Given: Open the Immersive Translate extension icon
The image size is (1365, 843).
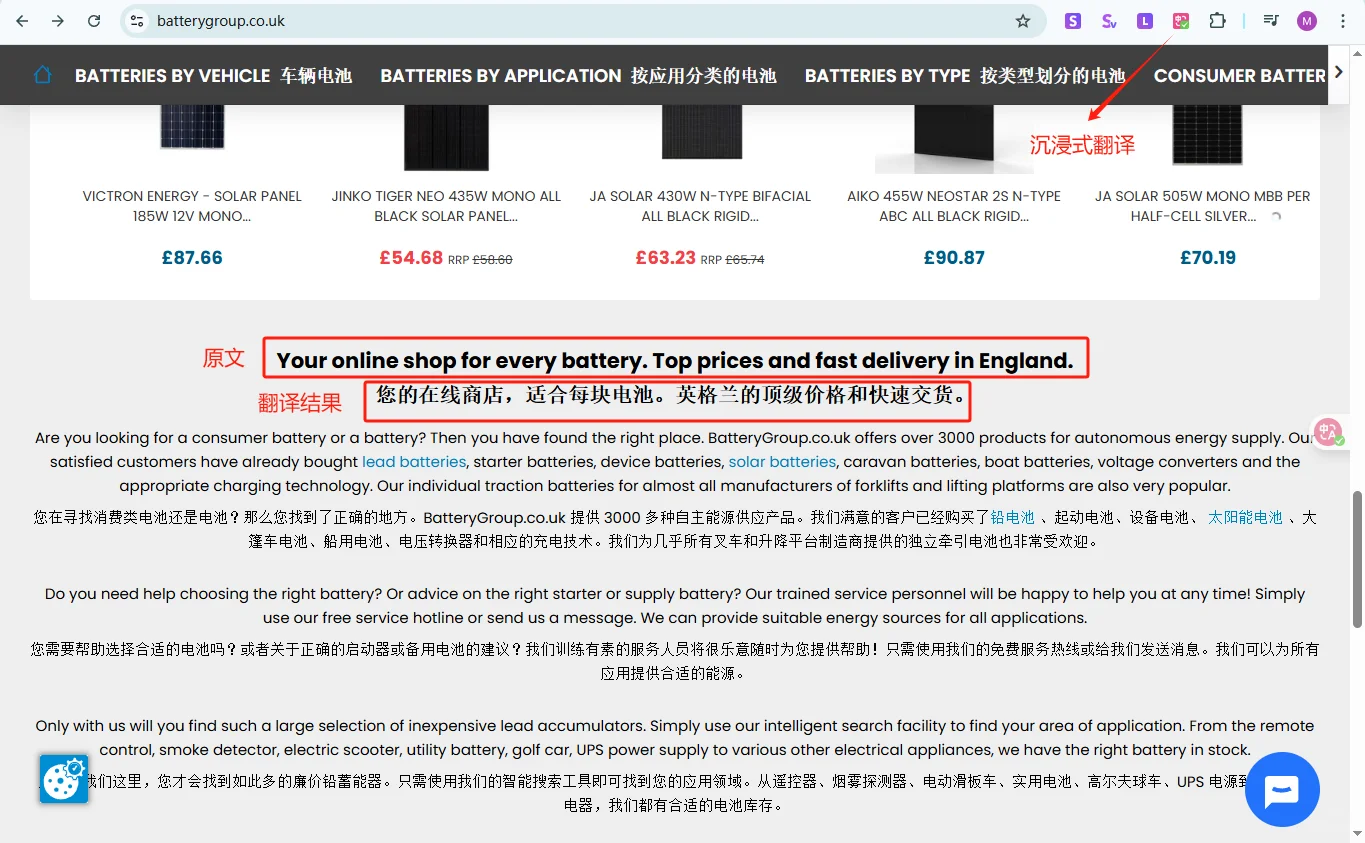Looking at the screenshot, I should point(1180,20).
